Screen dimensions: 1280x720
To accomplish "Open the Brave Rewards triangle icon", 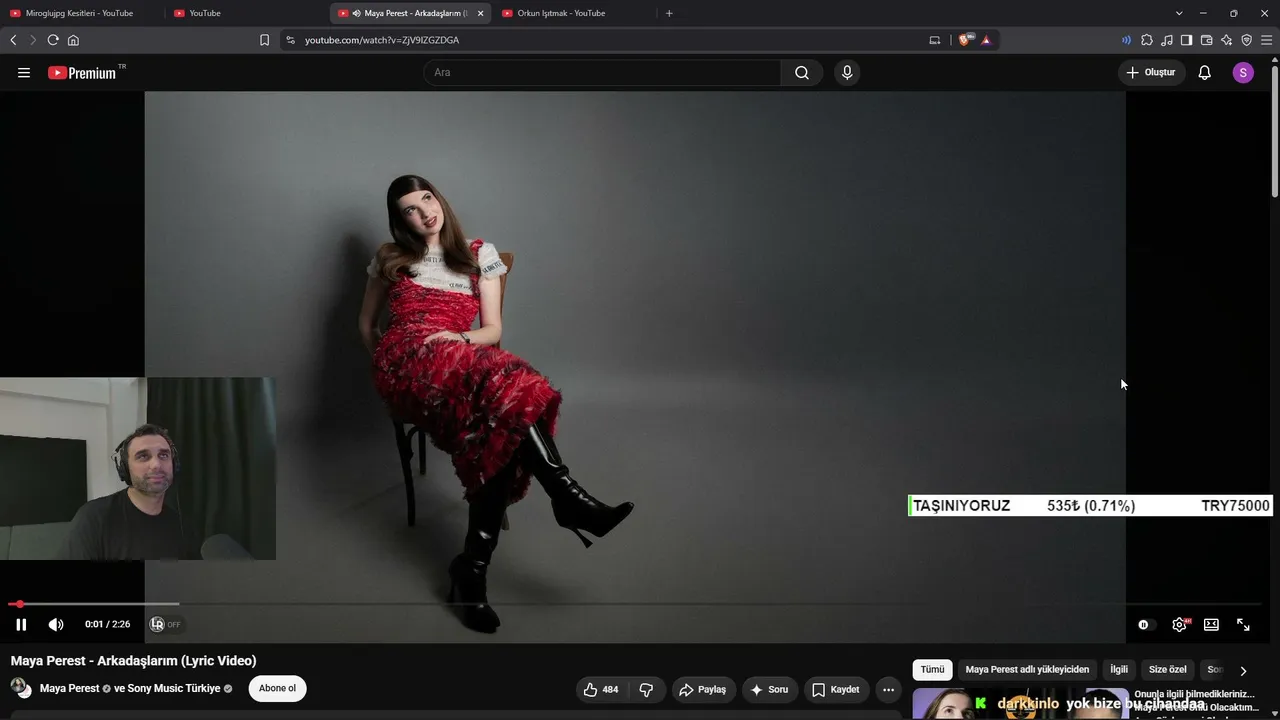I will coord(986,40).
